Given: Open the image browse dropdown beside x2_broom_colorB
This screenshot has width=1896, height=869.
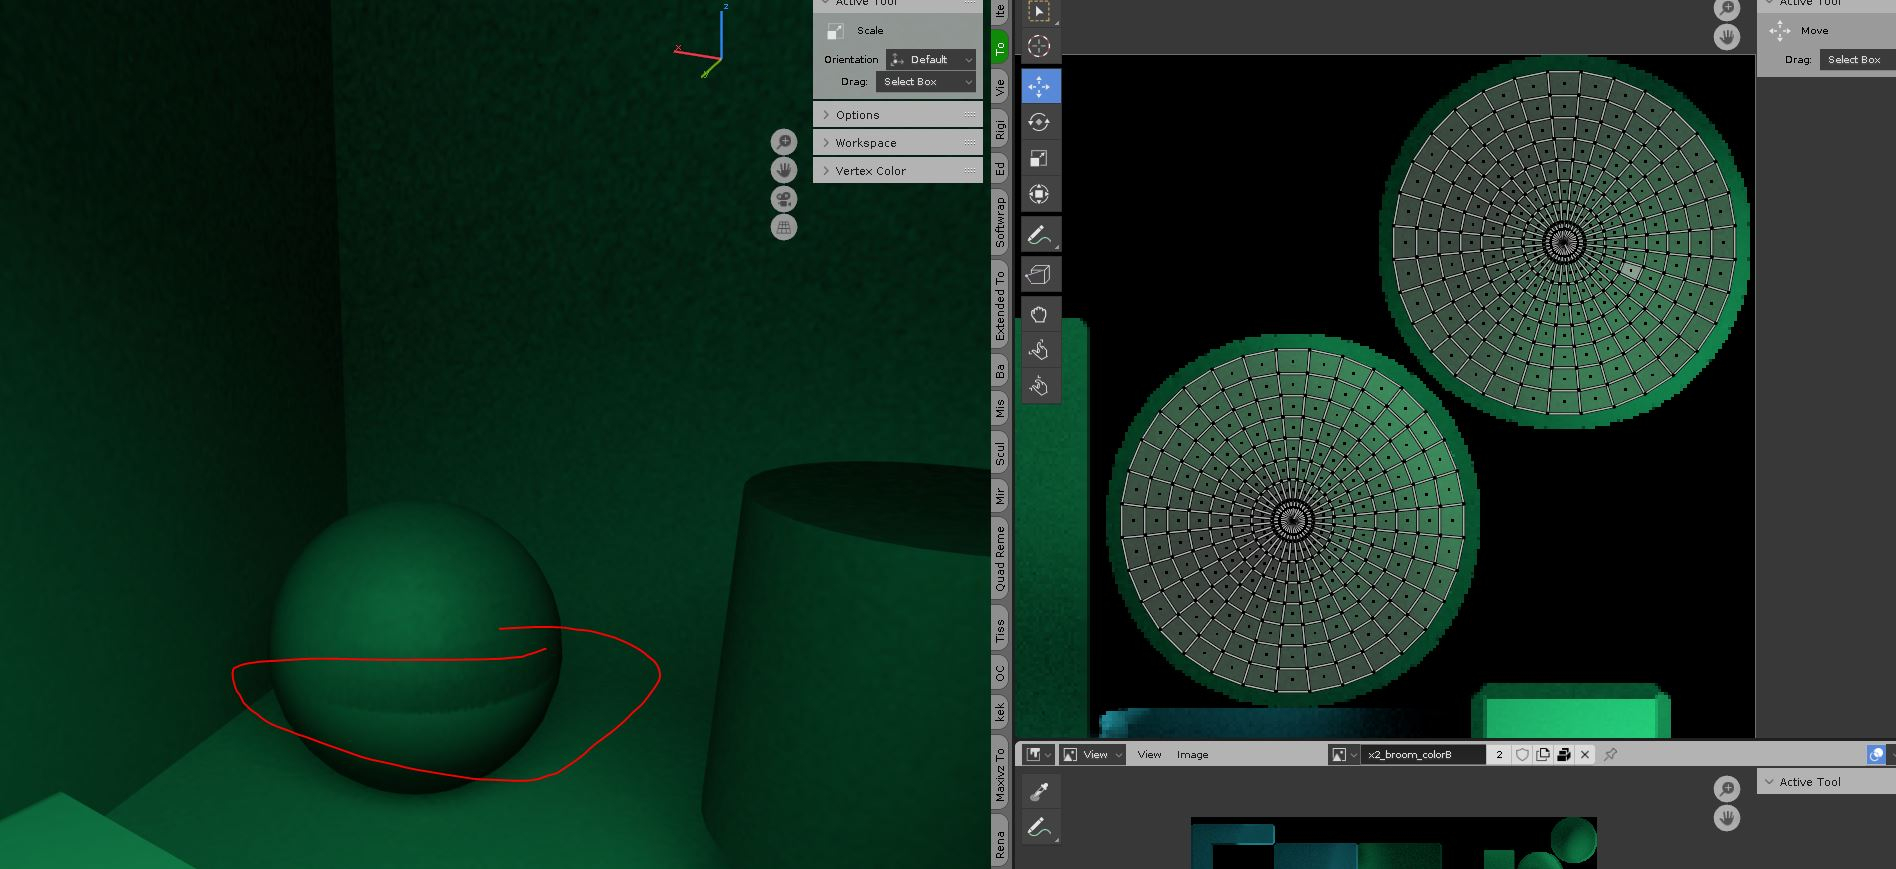Looking at the screenshot, I should pos(1344,755).
